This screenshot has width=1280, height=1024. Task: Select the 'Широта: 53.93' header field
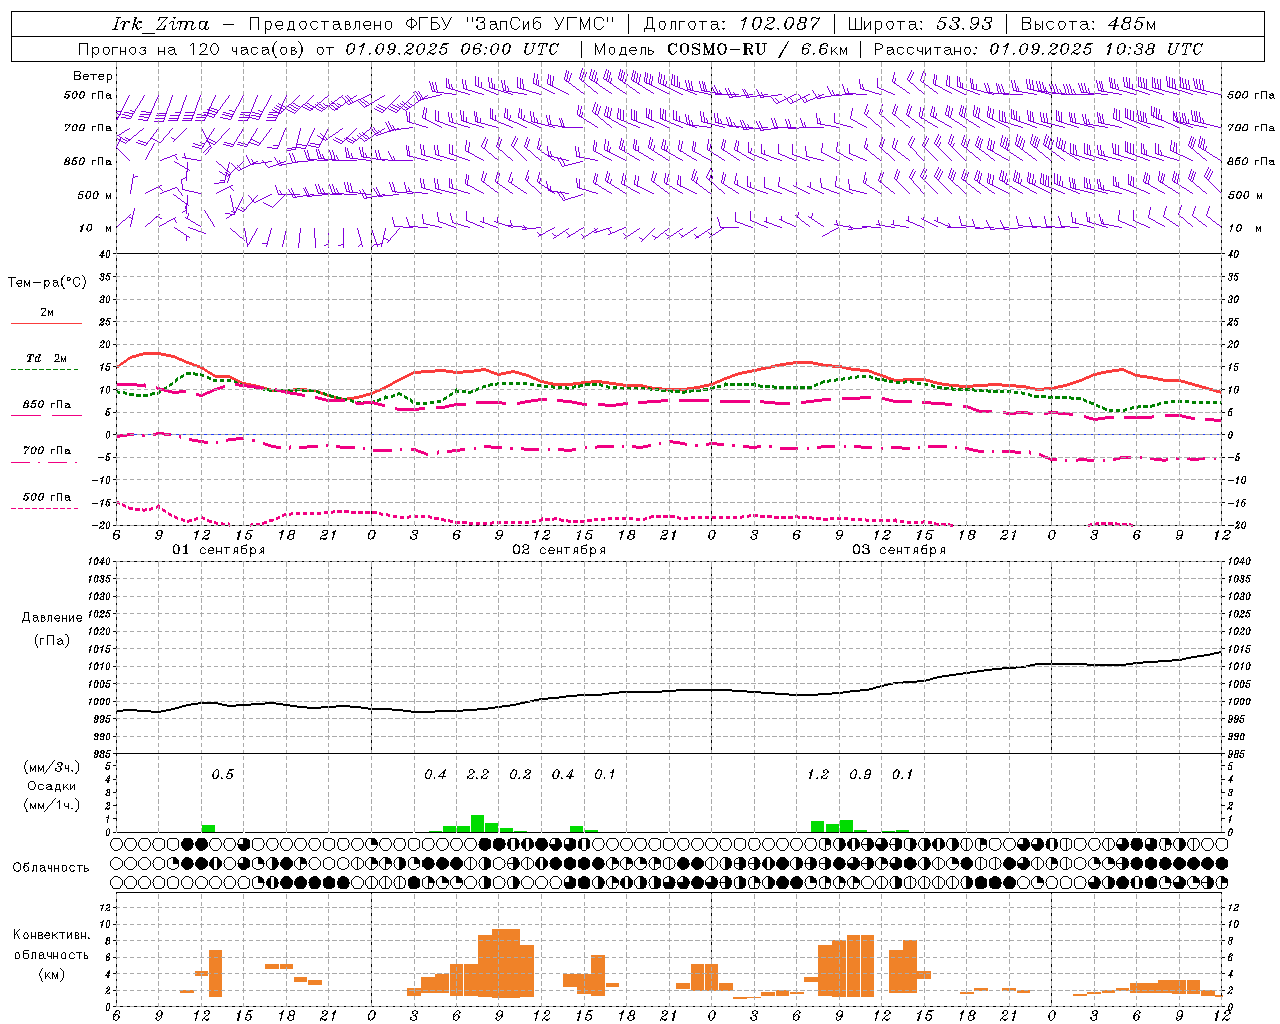click(x=920, y=24)
